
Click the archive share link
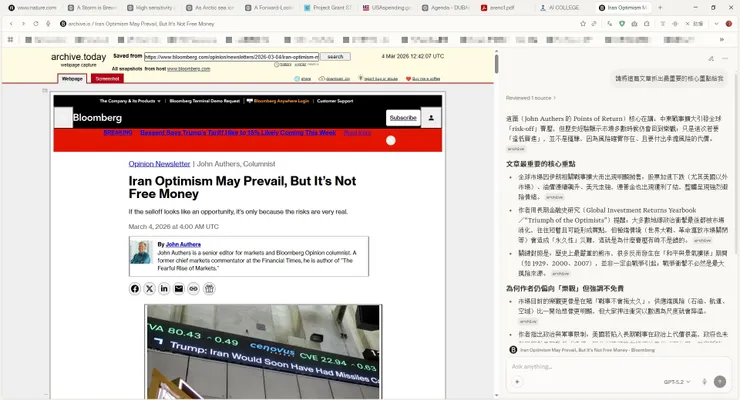(303, 79)
